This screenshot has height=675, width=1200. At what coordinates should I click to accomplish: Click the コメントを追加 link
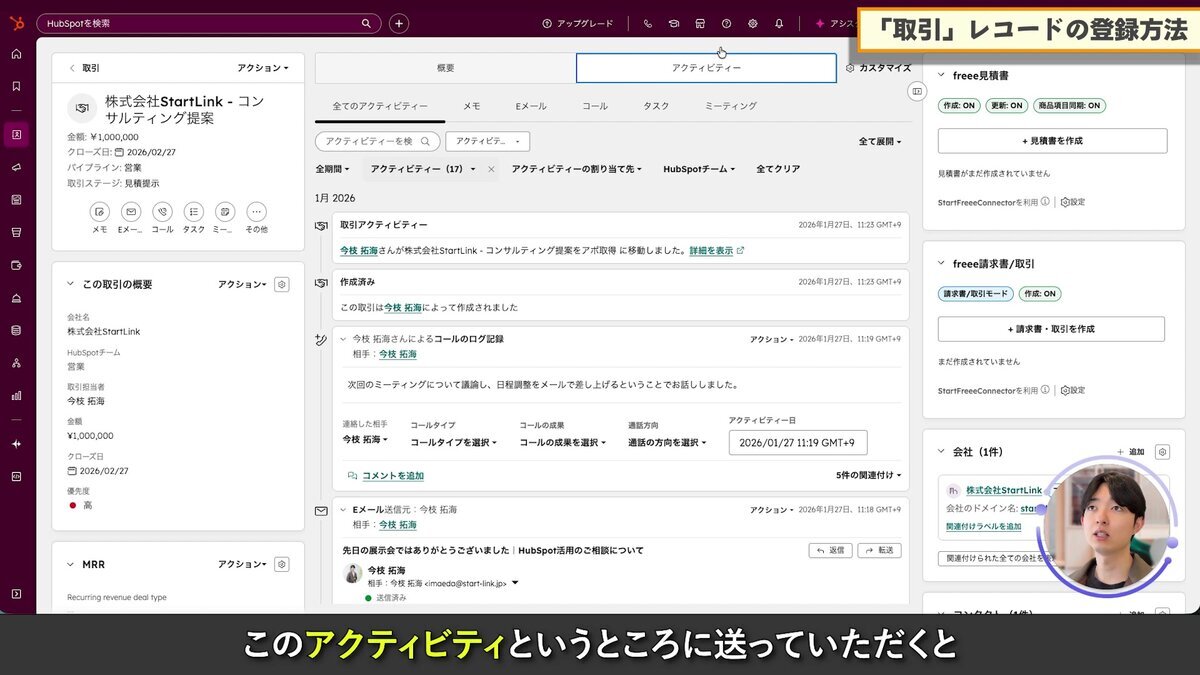392,476
